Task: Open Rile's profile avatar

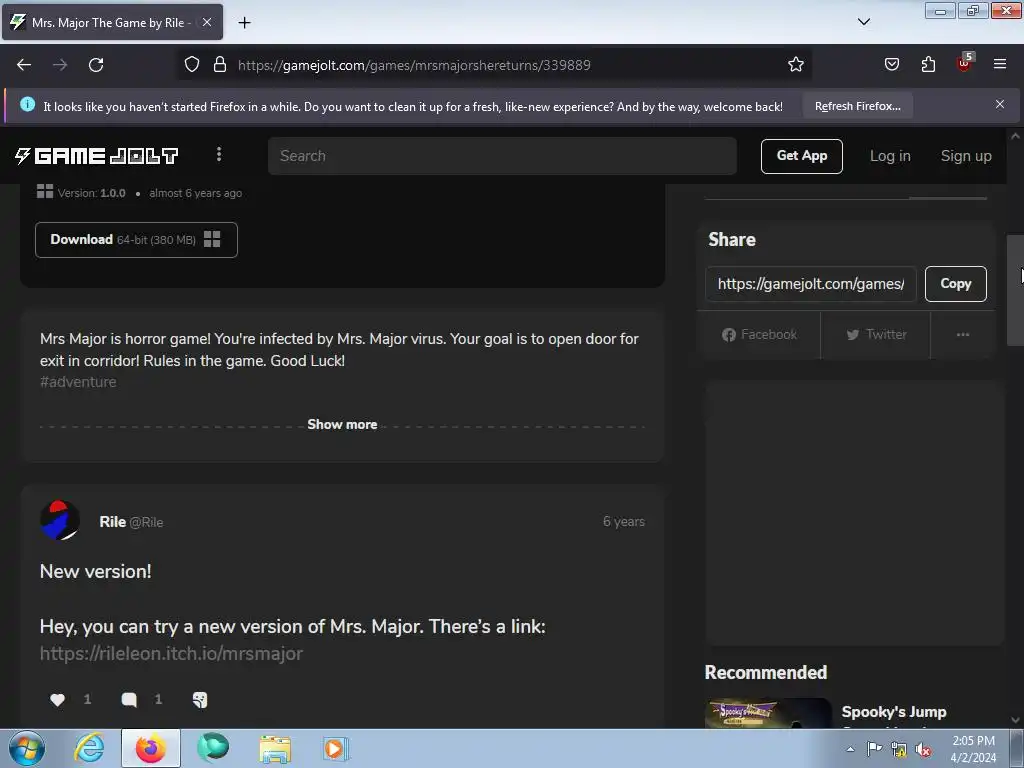Action: (60, 520)
